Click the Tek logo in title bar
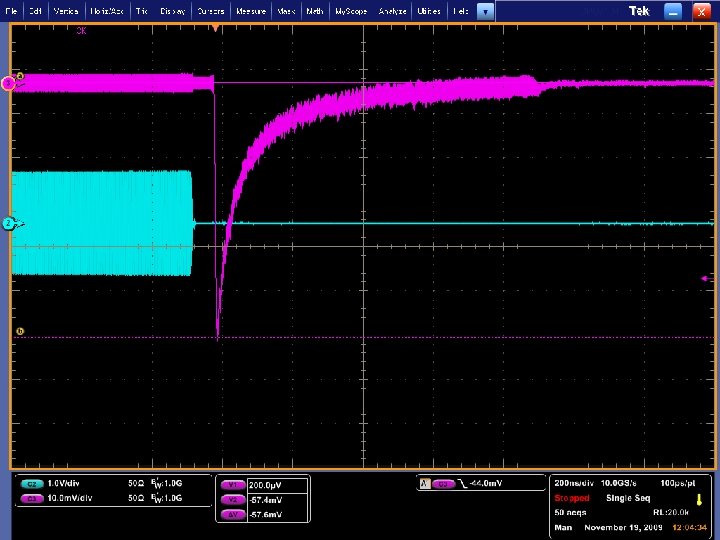Viewport: 720px width, 540px height. coord(639,11)
